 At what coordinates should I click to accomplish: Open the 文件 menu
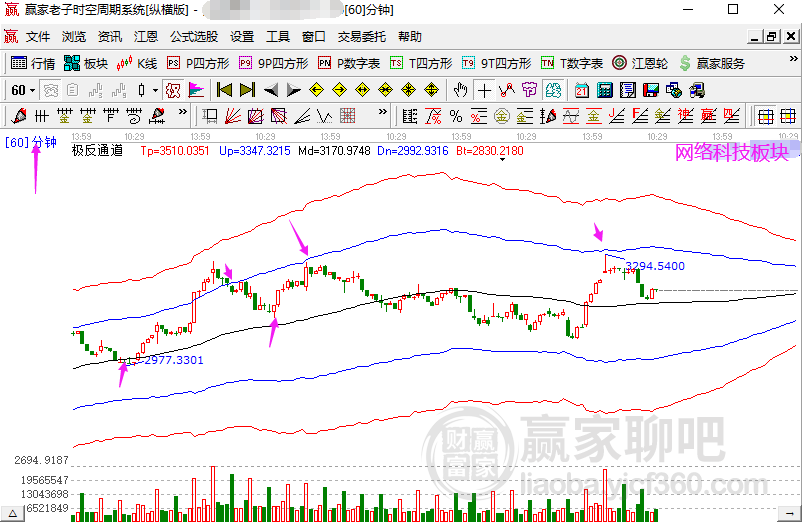tap(38, 37)
